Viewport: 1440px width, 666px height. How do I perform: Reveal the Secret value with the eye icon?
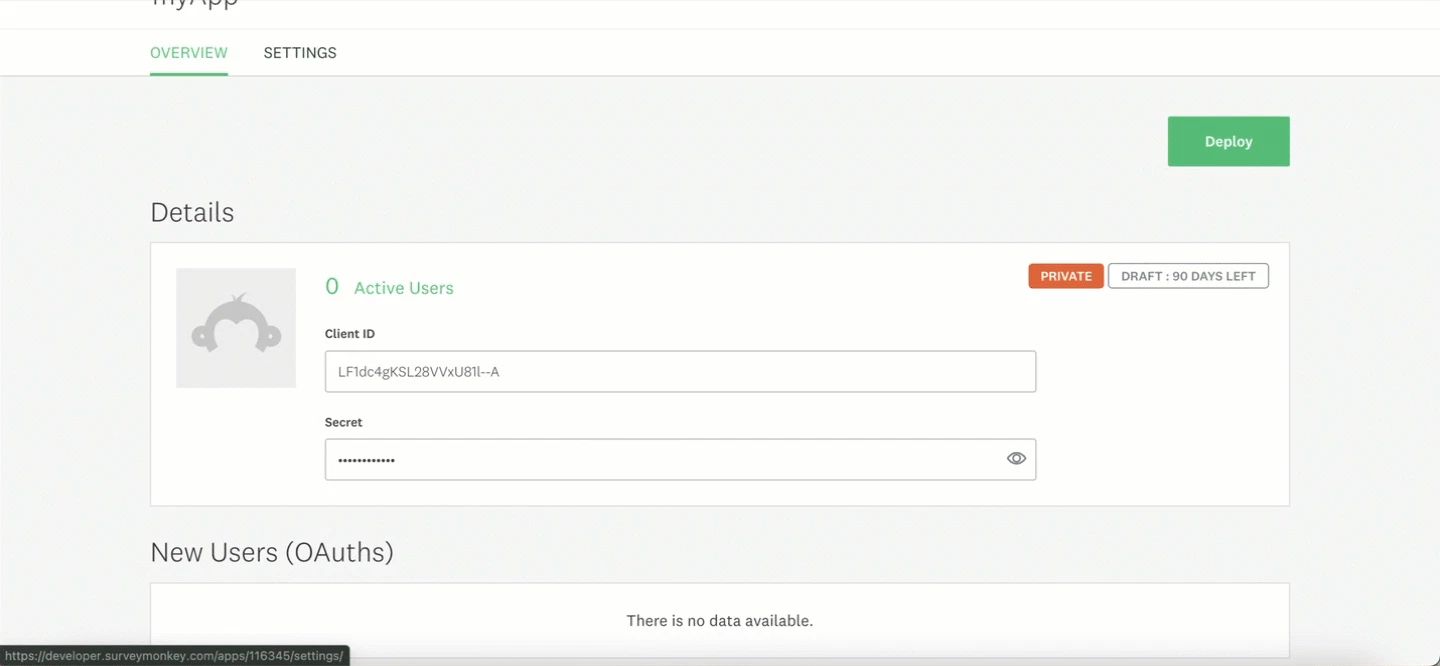[1016, 458]
